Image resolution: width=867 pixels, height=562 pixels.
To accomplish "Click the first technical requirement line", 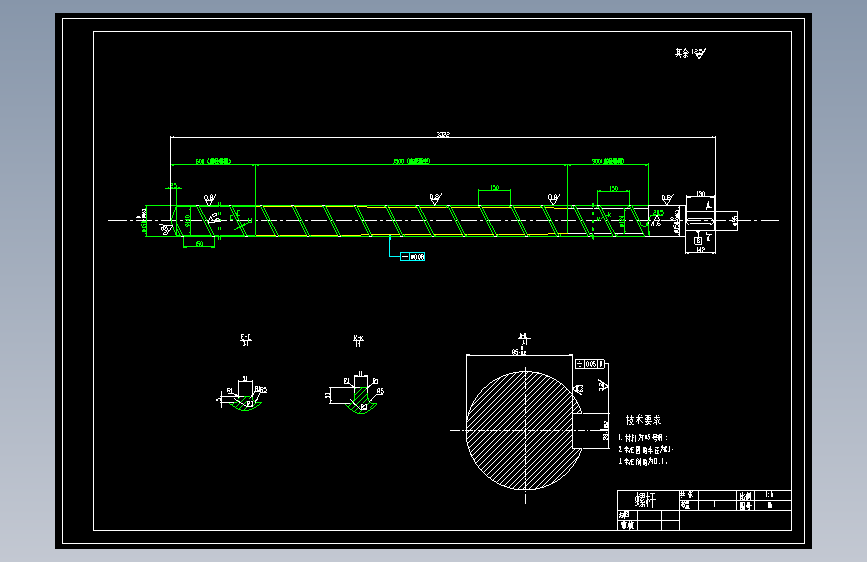I will tap(643, 438).
